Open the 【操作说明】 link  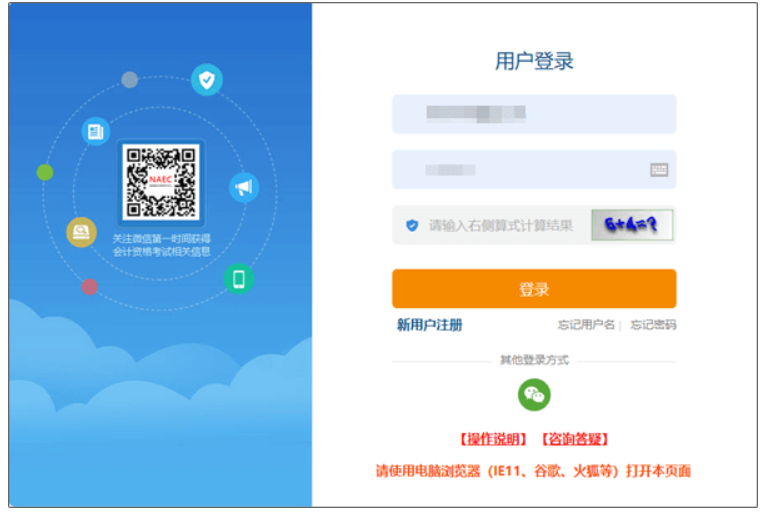(493, 439)
